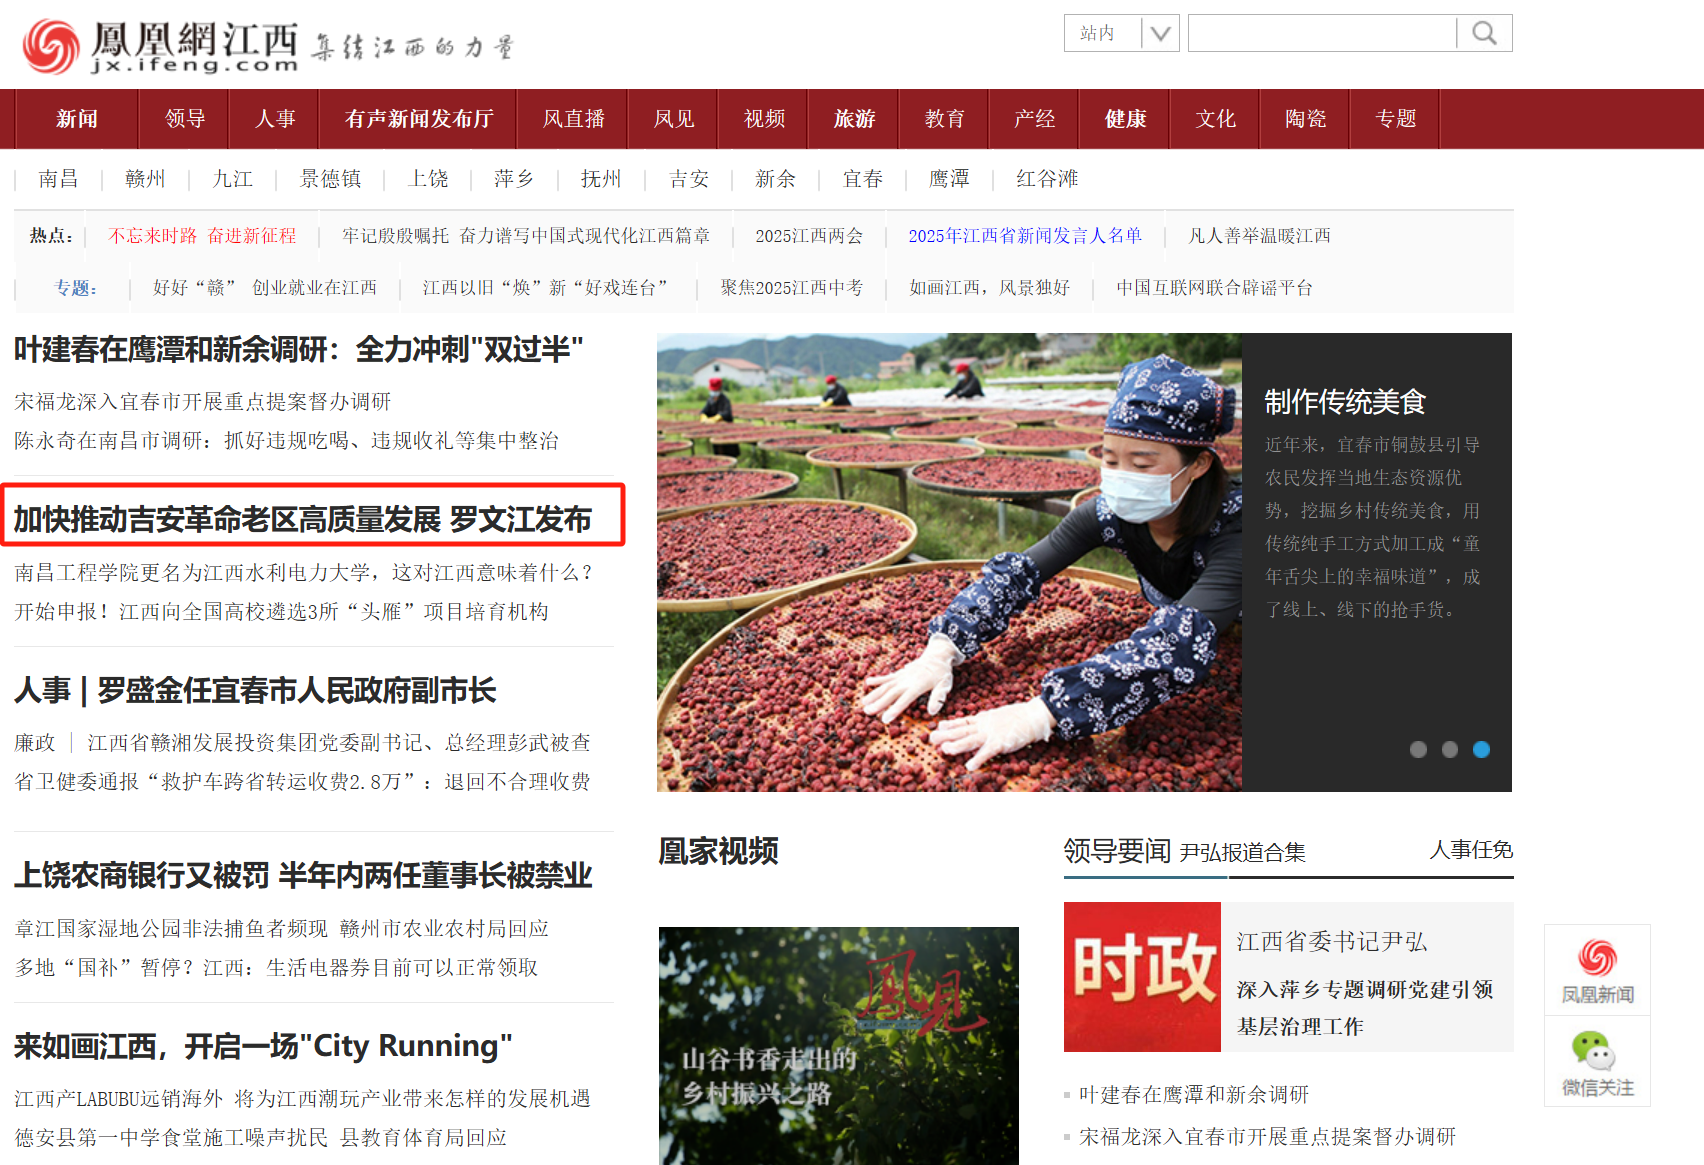Viewport: 1704px width, 1165px height.
Task: Open the 2025江西两会 hot topic
Action: tap(809, 236)
